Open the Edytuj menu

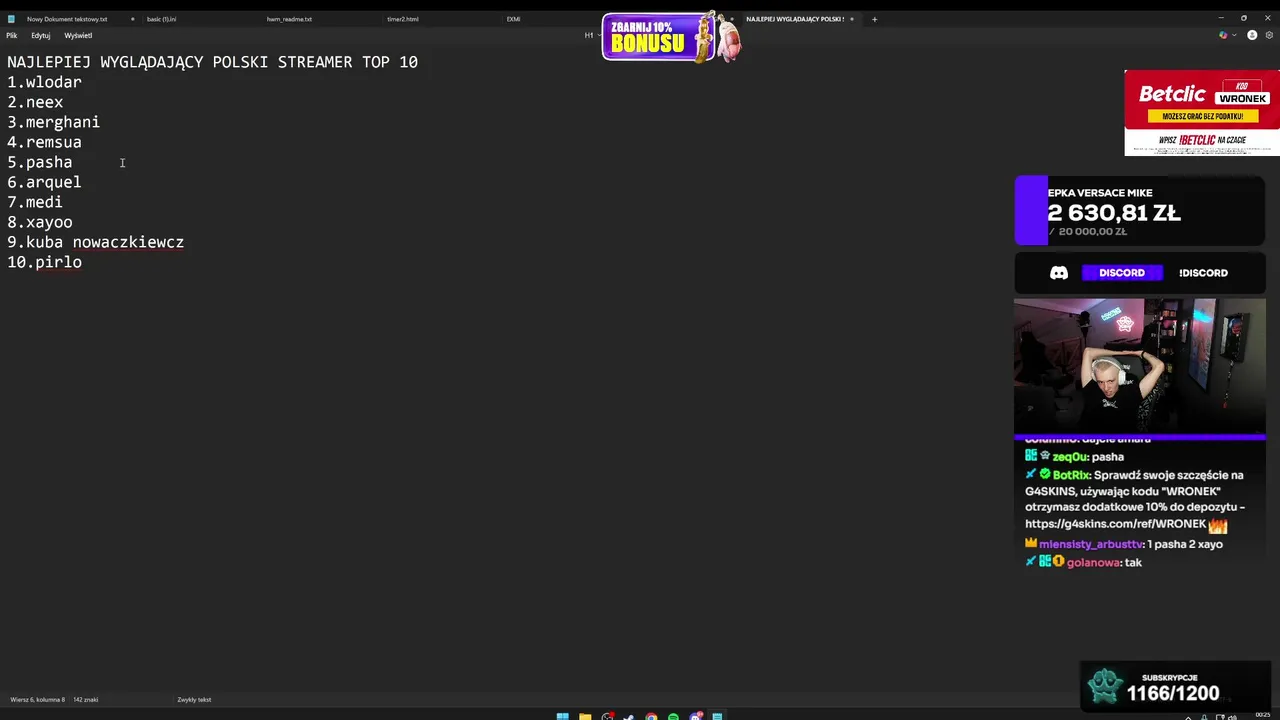pyautogui.click(x=40, y=35)
